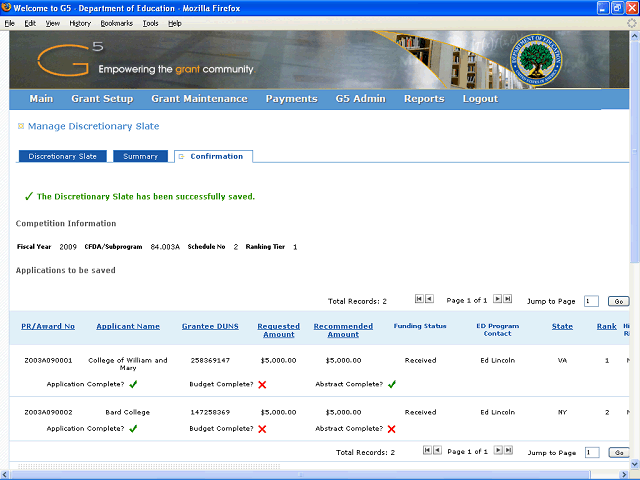Click the top Jump to Page field

pos(591,300)
